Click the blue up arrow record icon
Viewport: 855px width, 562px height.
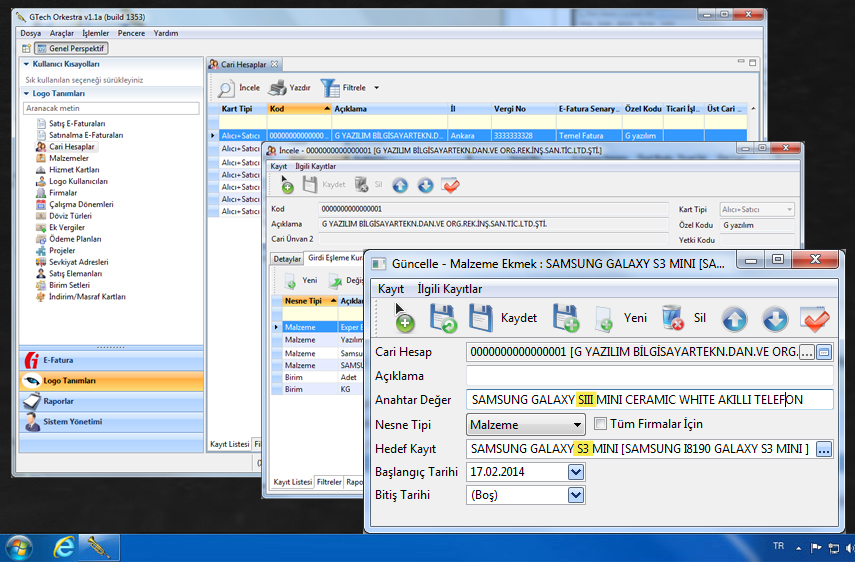click(x=735, y=318)
